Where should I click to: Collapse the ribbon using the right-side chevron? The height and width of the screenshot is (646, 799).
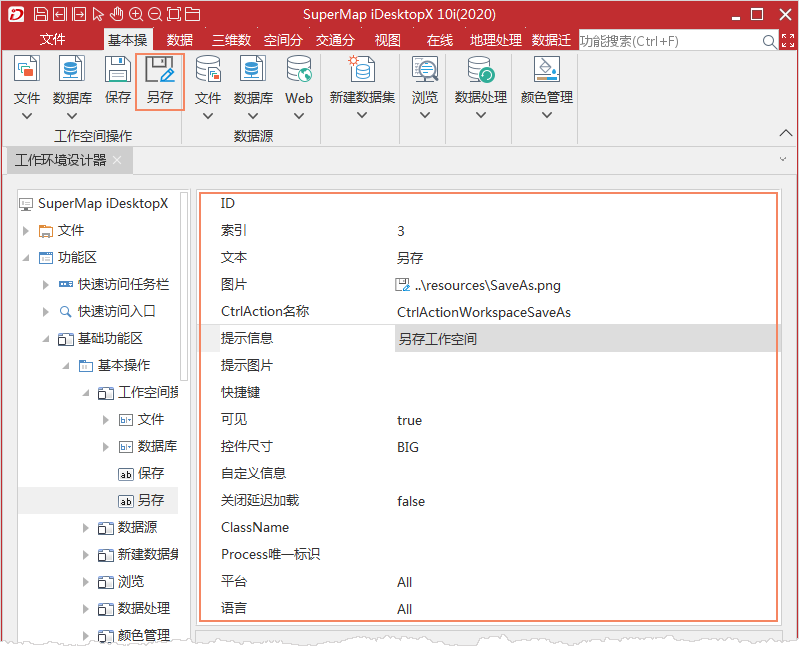783,133
